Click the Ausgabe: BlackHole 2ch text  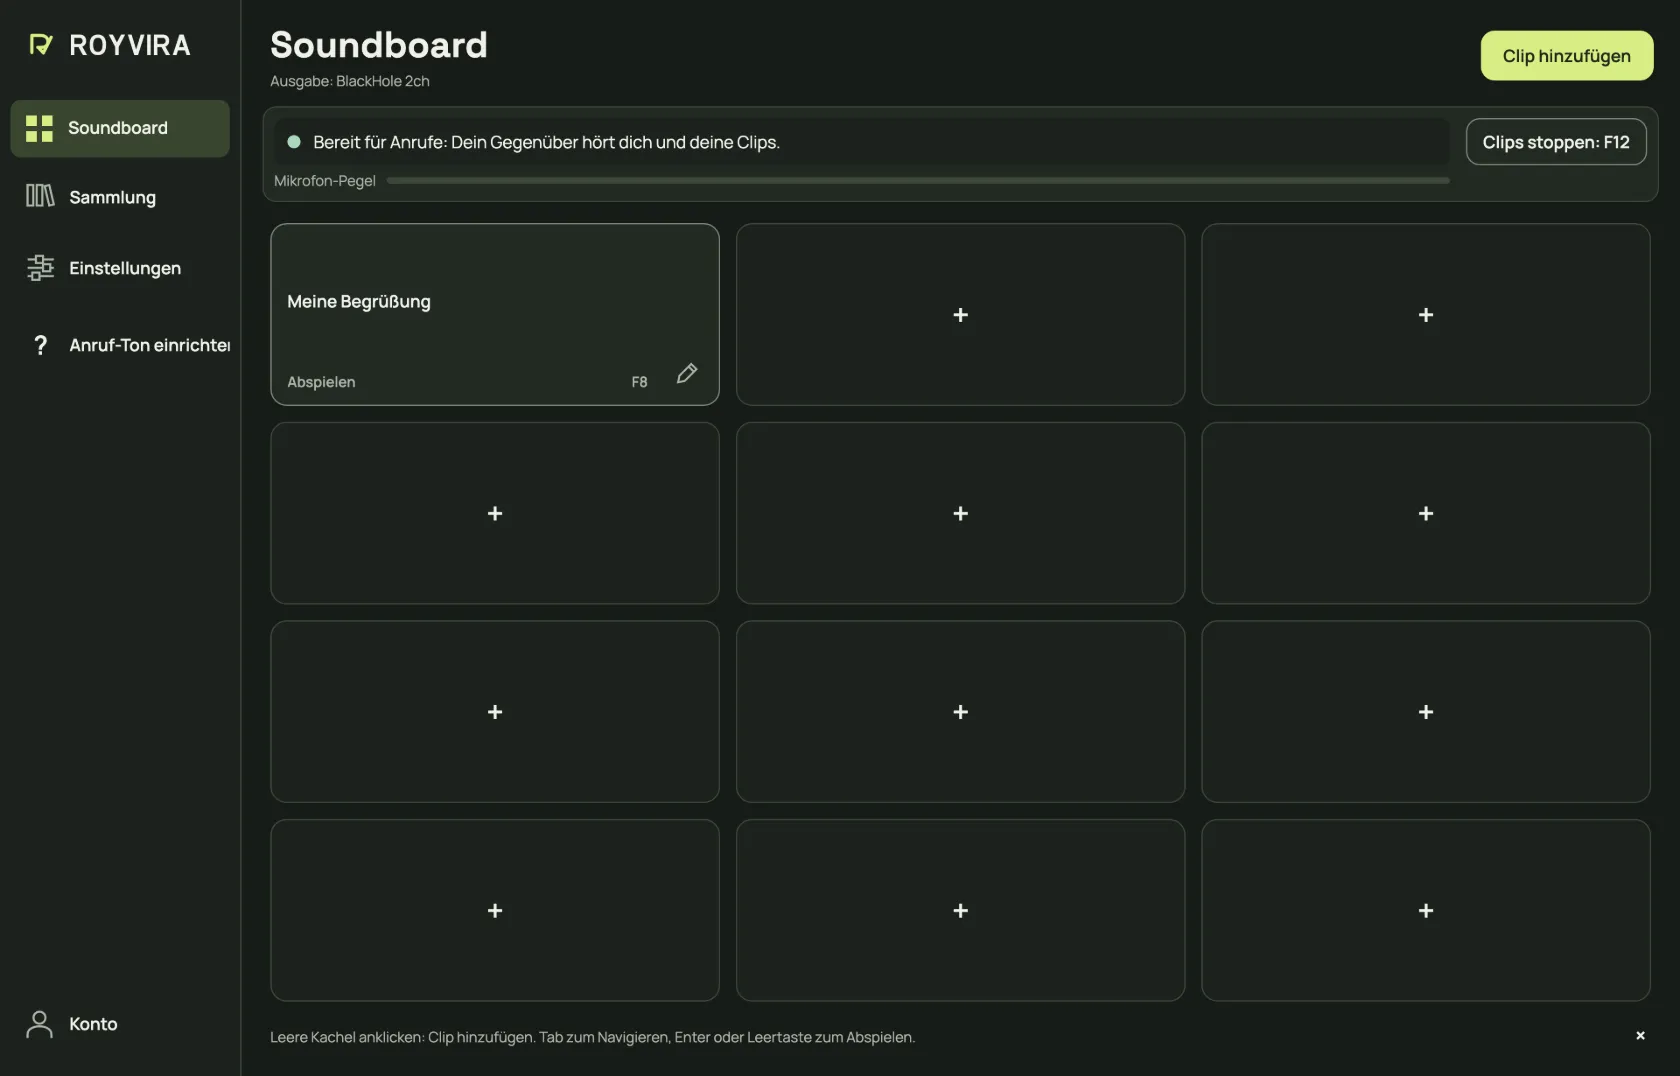click(350, 81)
